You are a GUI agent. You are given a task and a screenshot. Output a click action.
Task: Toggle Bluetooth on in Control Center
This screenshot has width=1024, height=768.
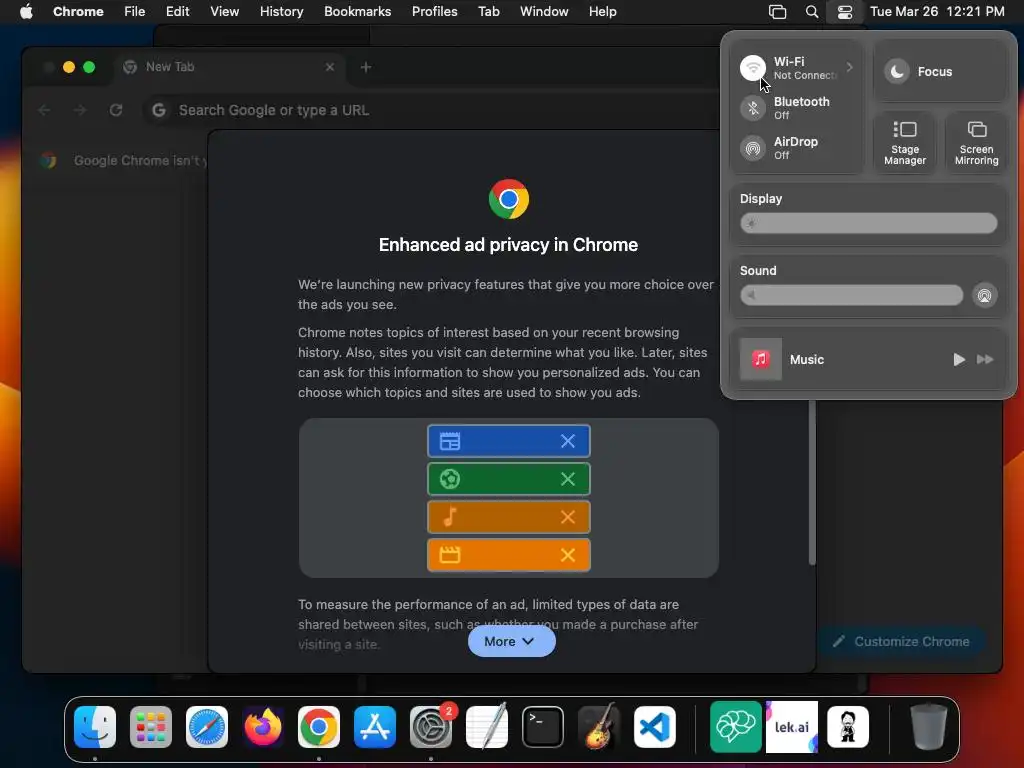click(752, 108)
